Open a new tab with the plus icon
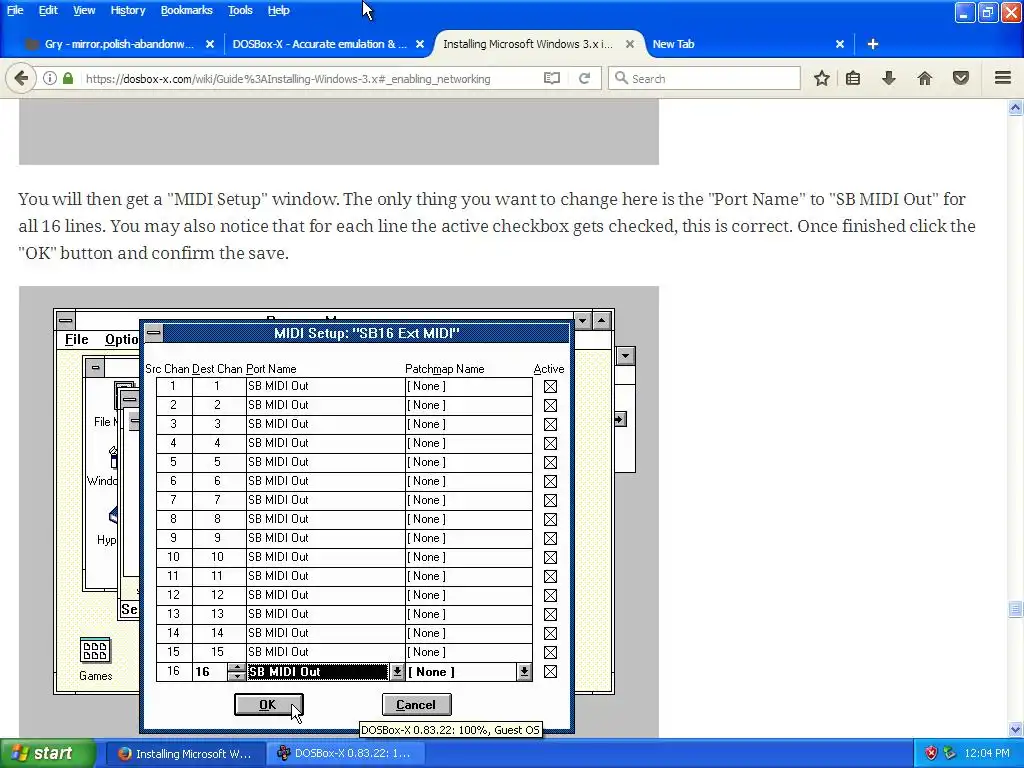The image size is (1024, 768). click(873, 44)
